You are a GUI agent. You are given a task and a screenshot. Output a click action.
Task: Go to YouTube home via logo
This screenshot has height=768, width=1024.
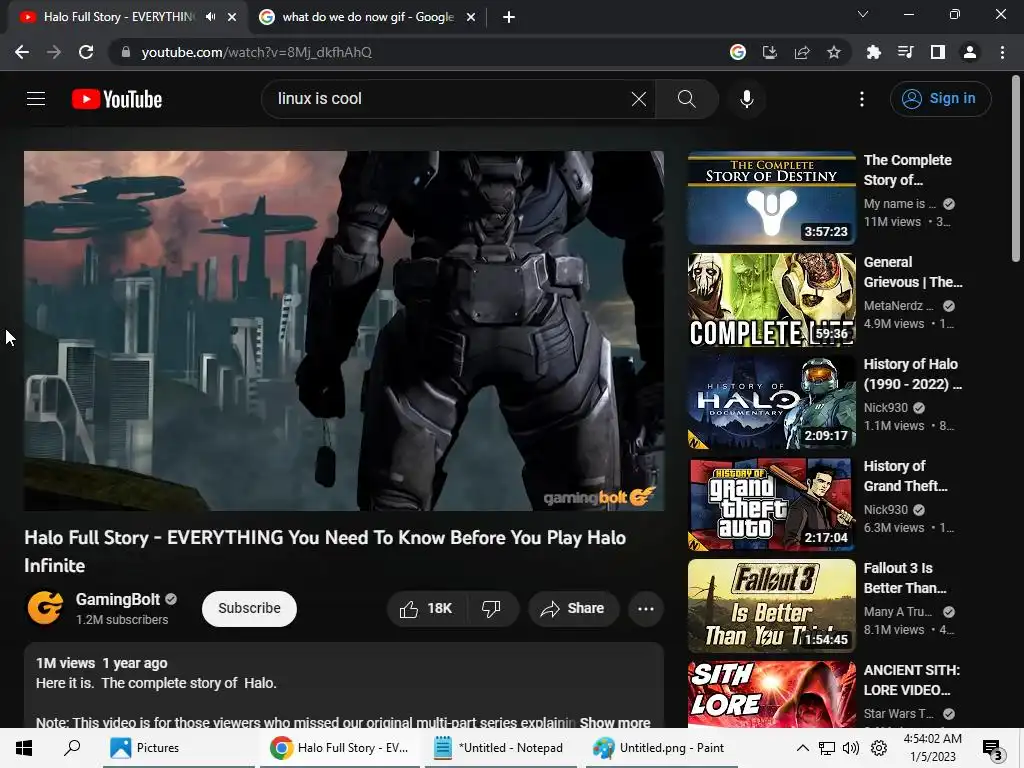click(117, 99)
